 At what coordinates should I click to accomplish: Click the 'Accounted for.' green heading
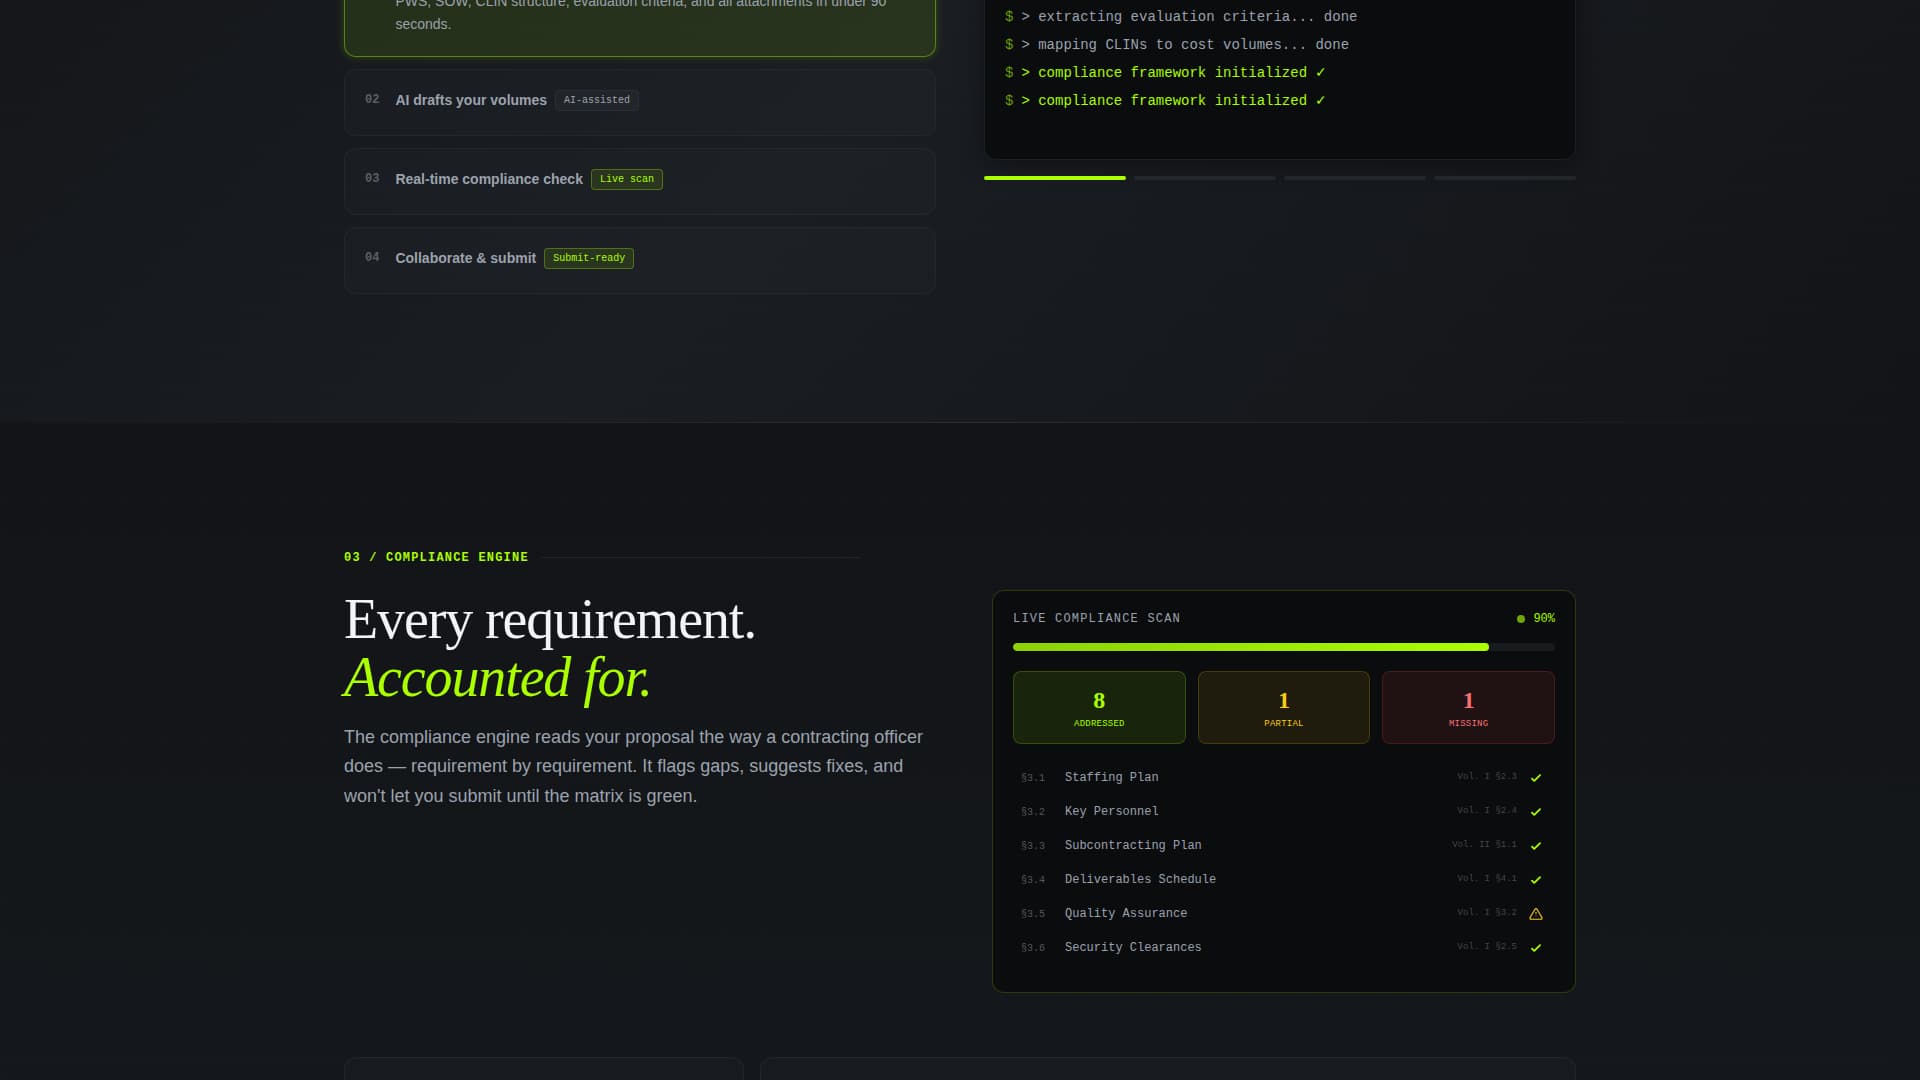coord(497,678)
